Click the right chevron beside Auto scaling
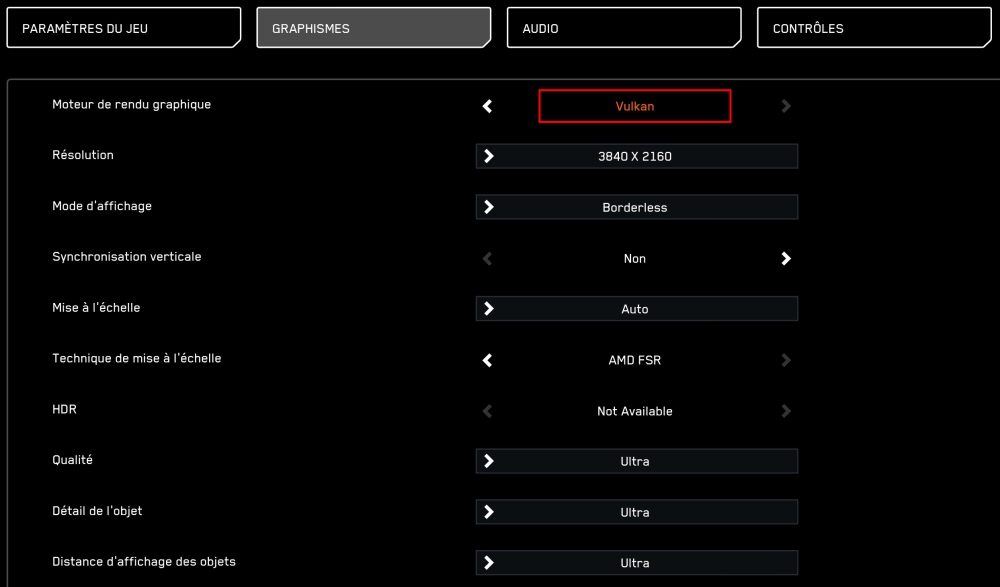Screen dimensions: 1000x587 pos(489,308)
